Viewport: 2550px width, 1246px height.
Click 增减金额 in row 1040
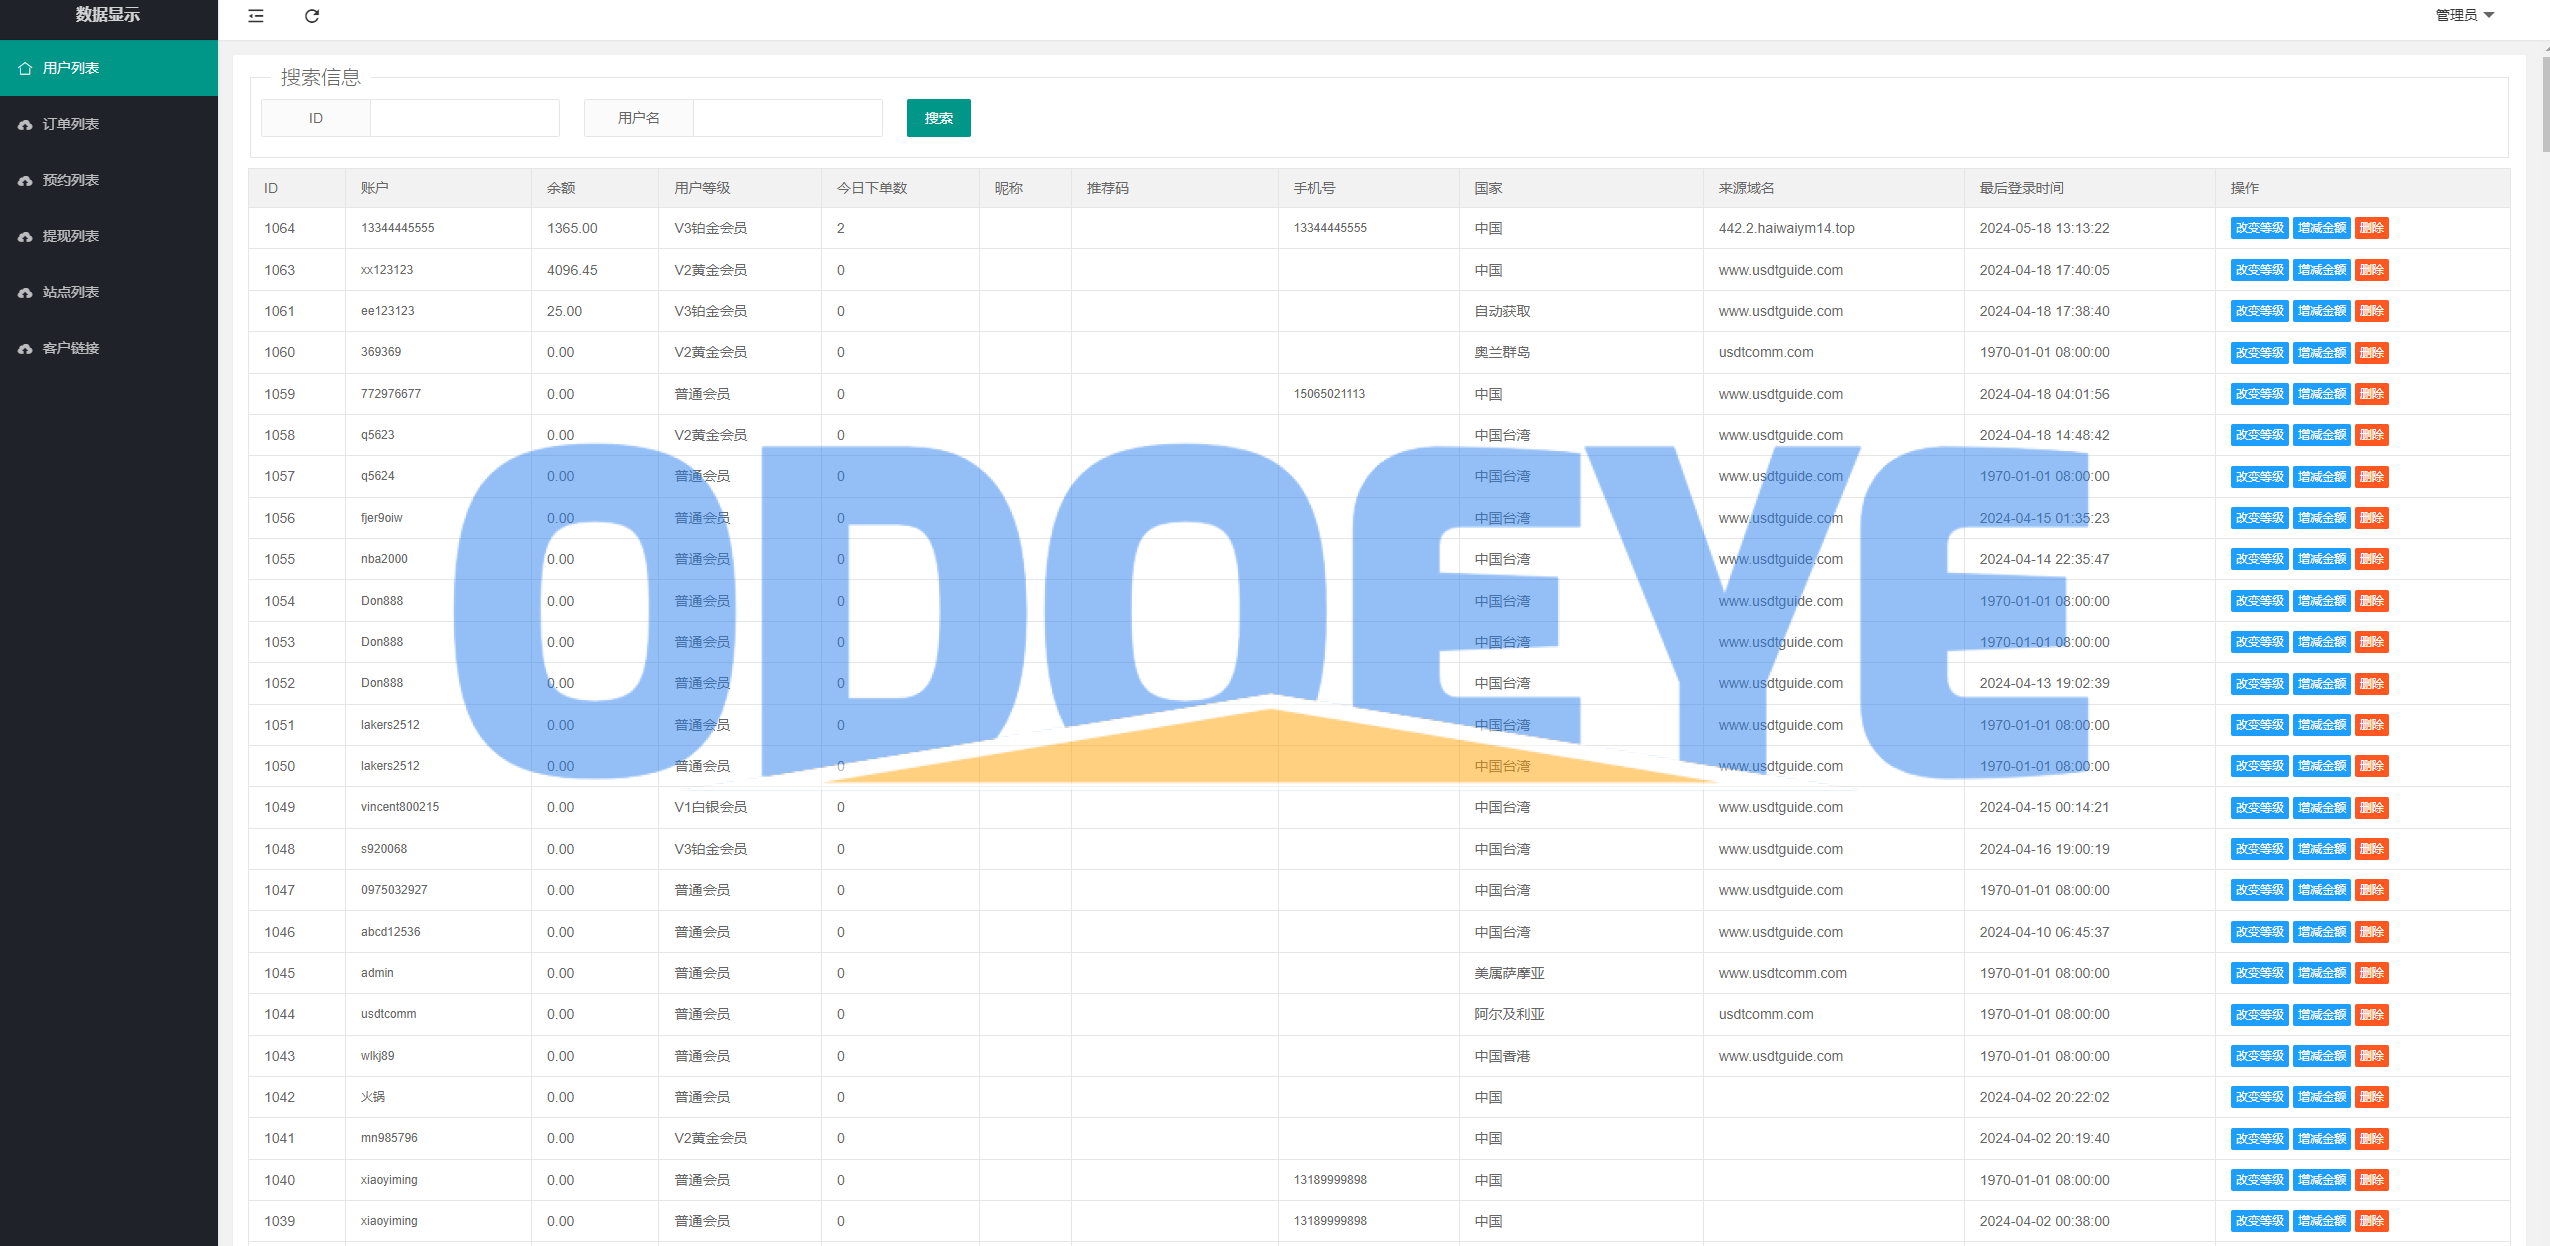(2321, 1180)
